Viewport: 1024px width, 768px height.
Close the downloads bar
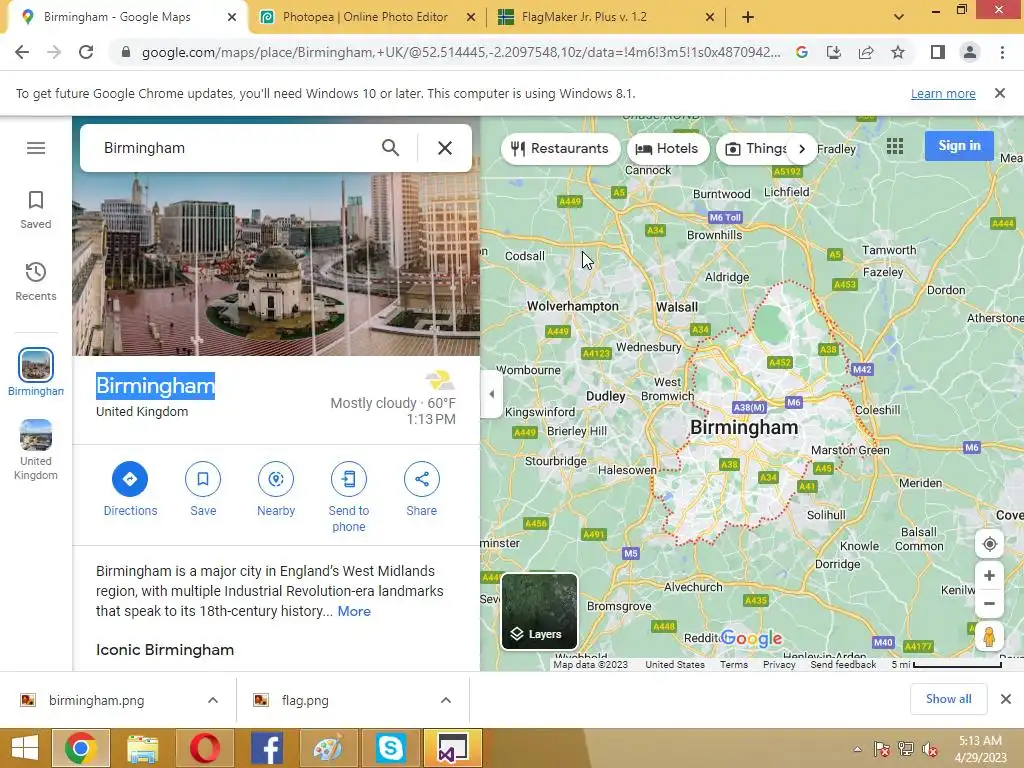pos(1006,699)
